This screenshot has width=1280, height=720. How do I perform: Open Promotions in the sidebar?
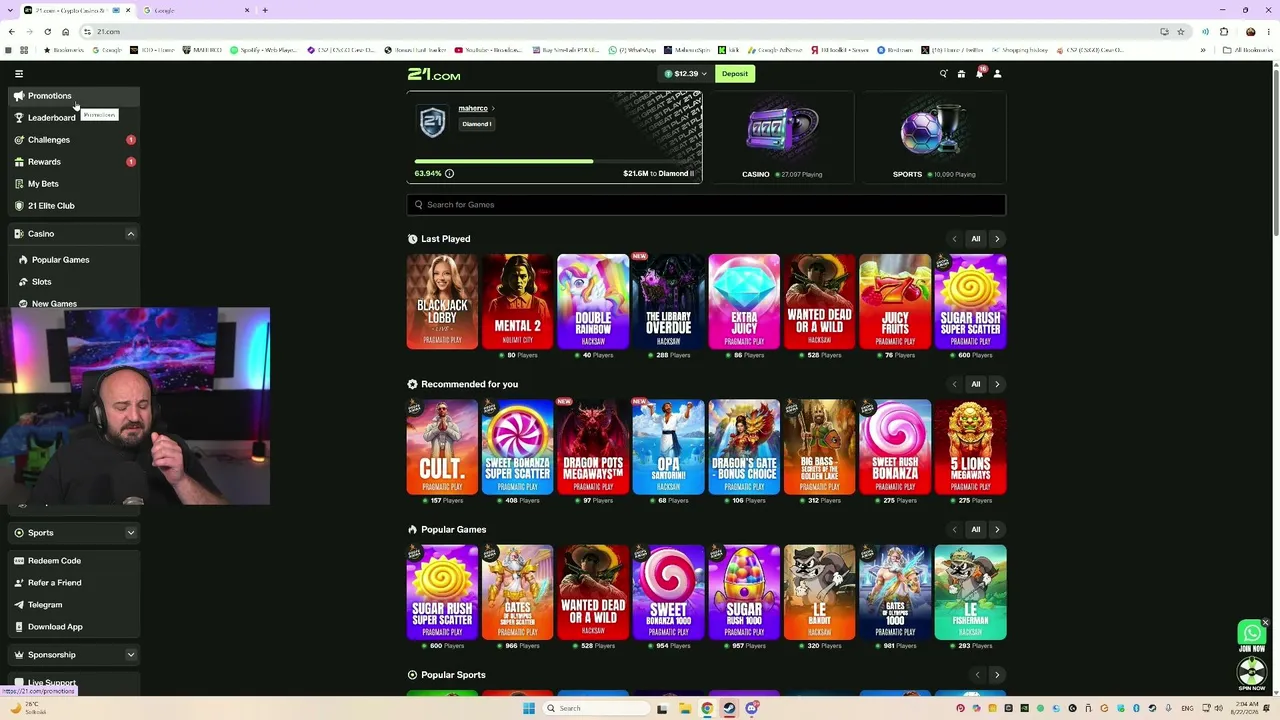coord(74,96)
